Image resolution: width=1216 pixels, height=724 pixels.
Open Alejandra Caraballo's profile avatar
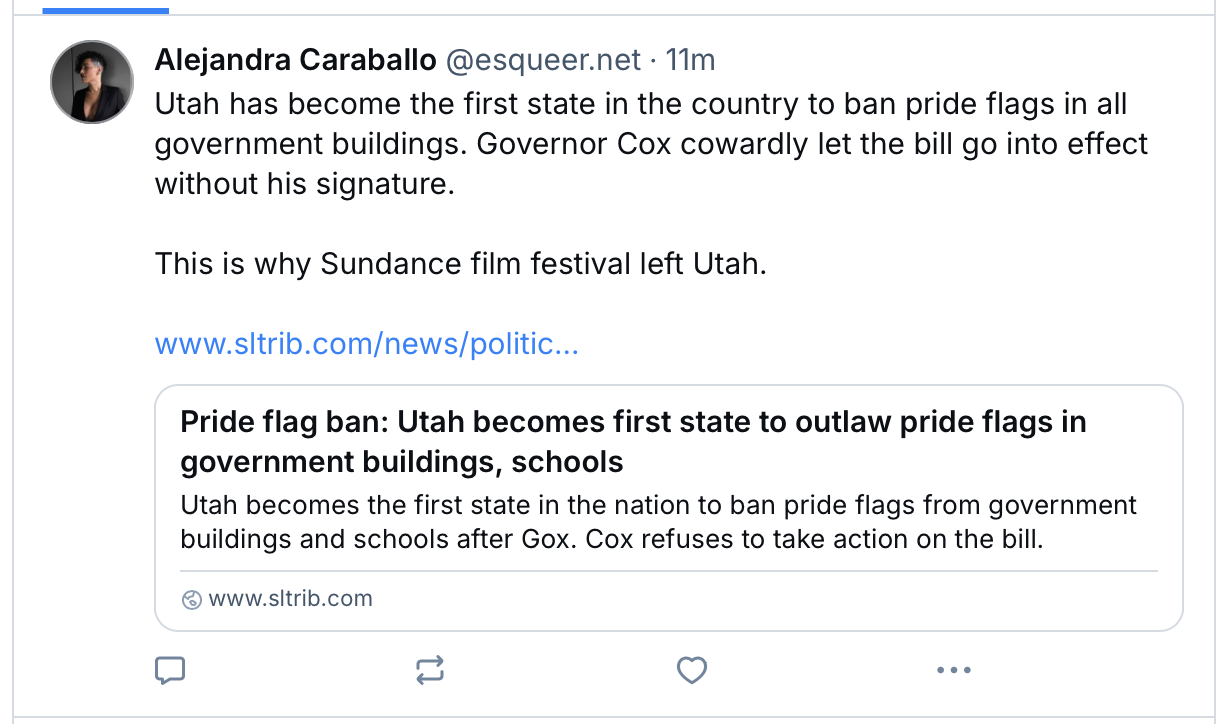92,82
